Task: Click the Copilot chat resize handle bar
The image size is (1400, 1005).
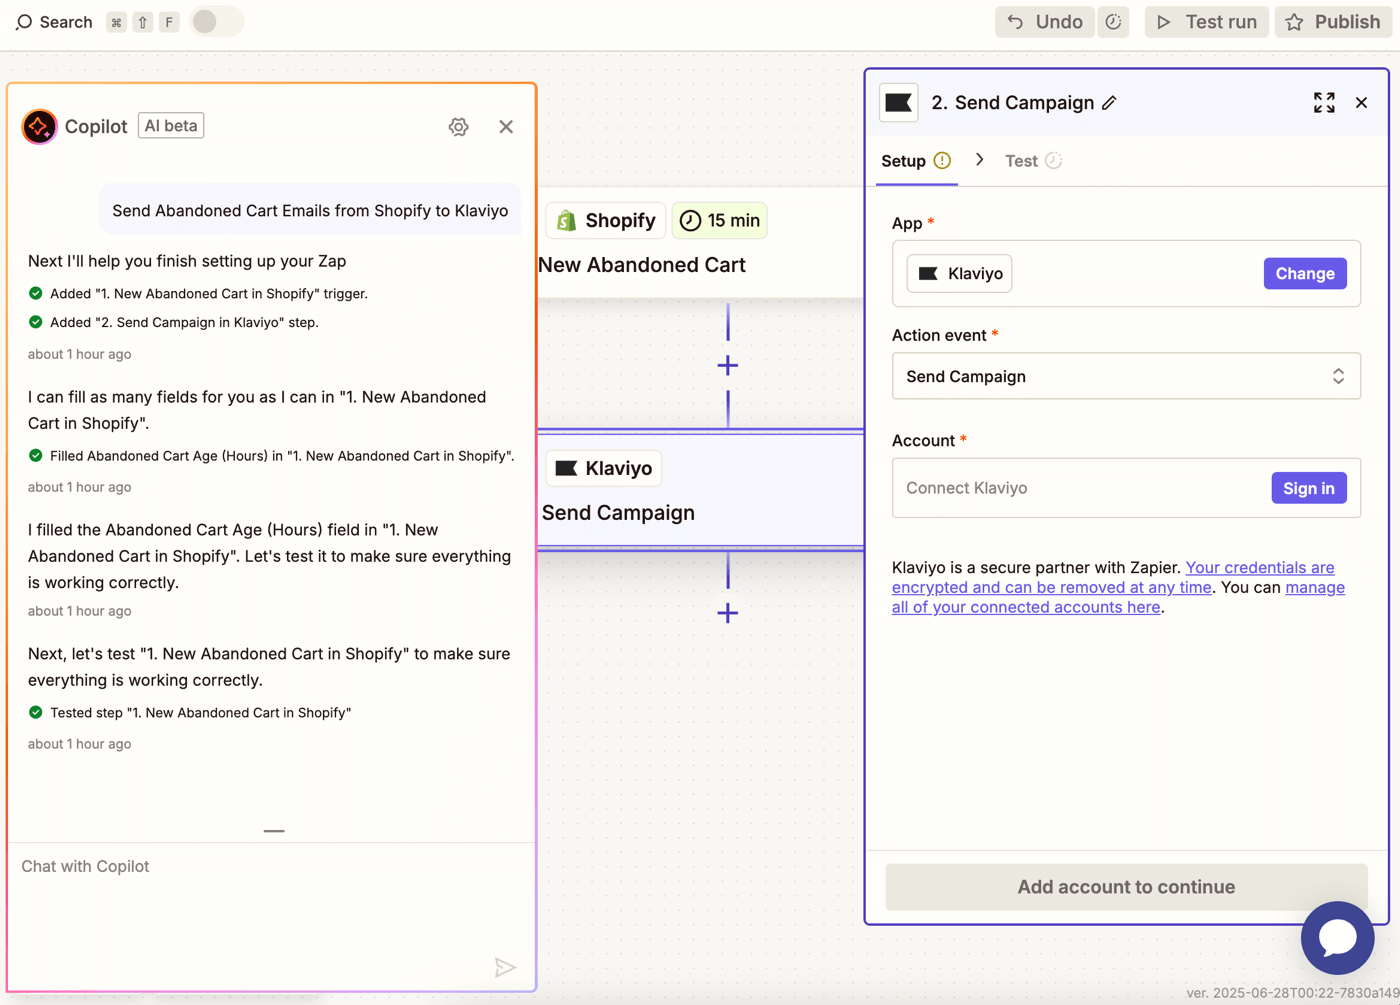Action: (x=274, y=831)
